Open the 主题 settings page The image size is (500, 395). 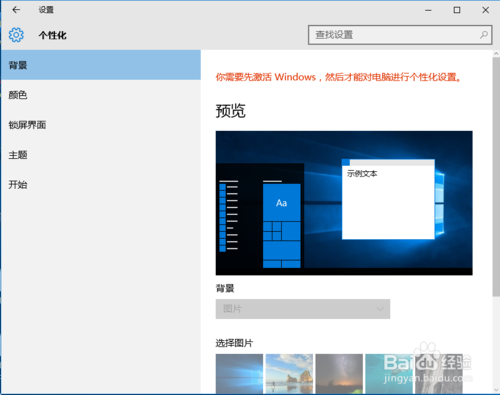pos(101,155)
